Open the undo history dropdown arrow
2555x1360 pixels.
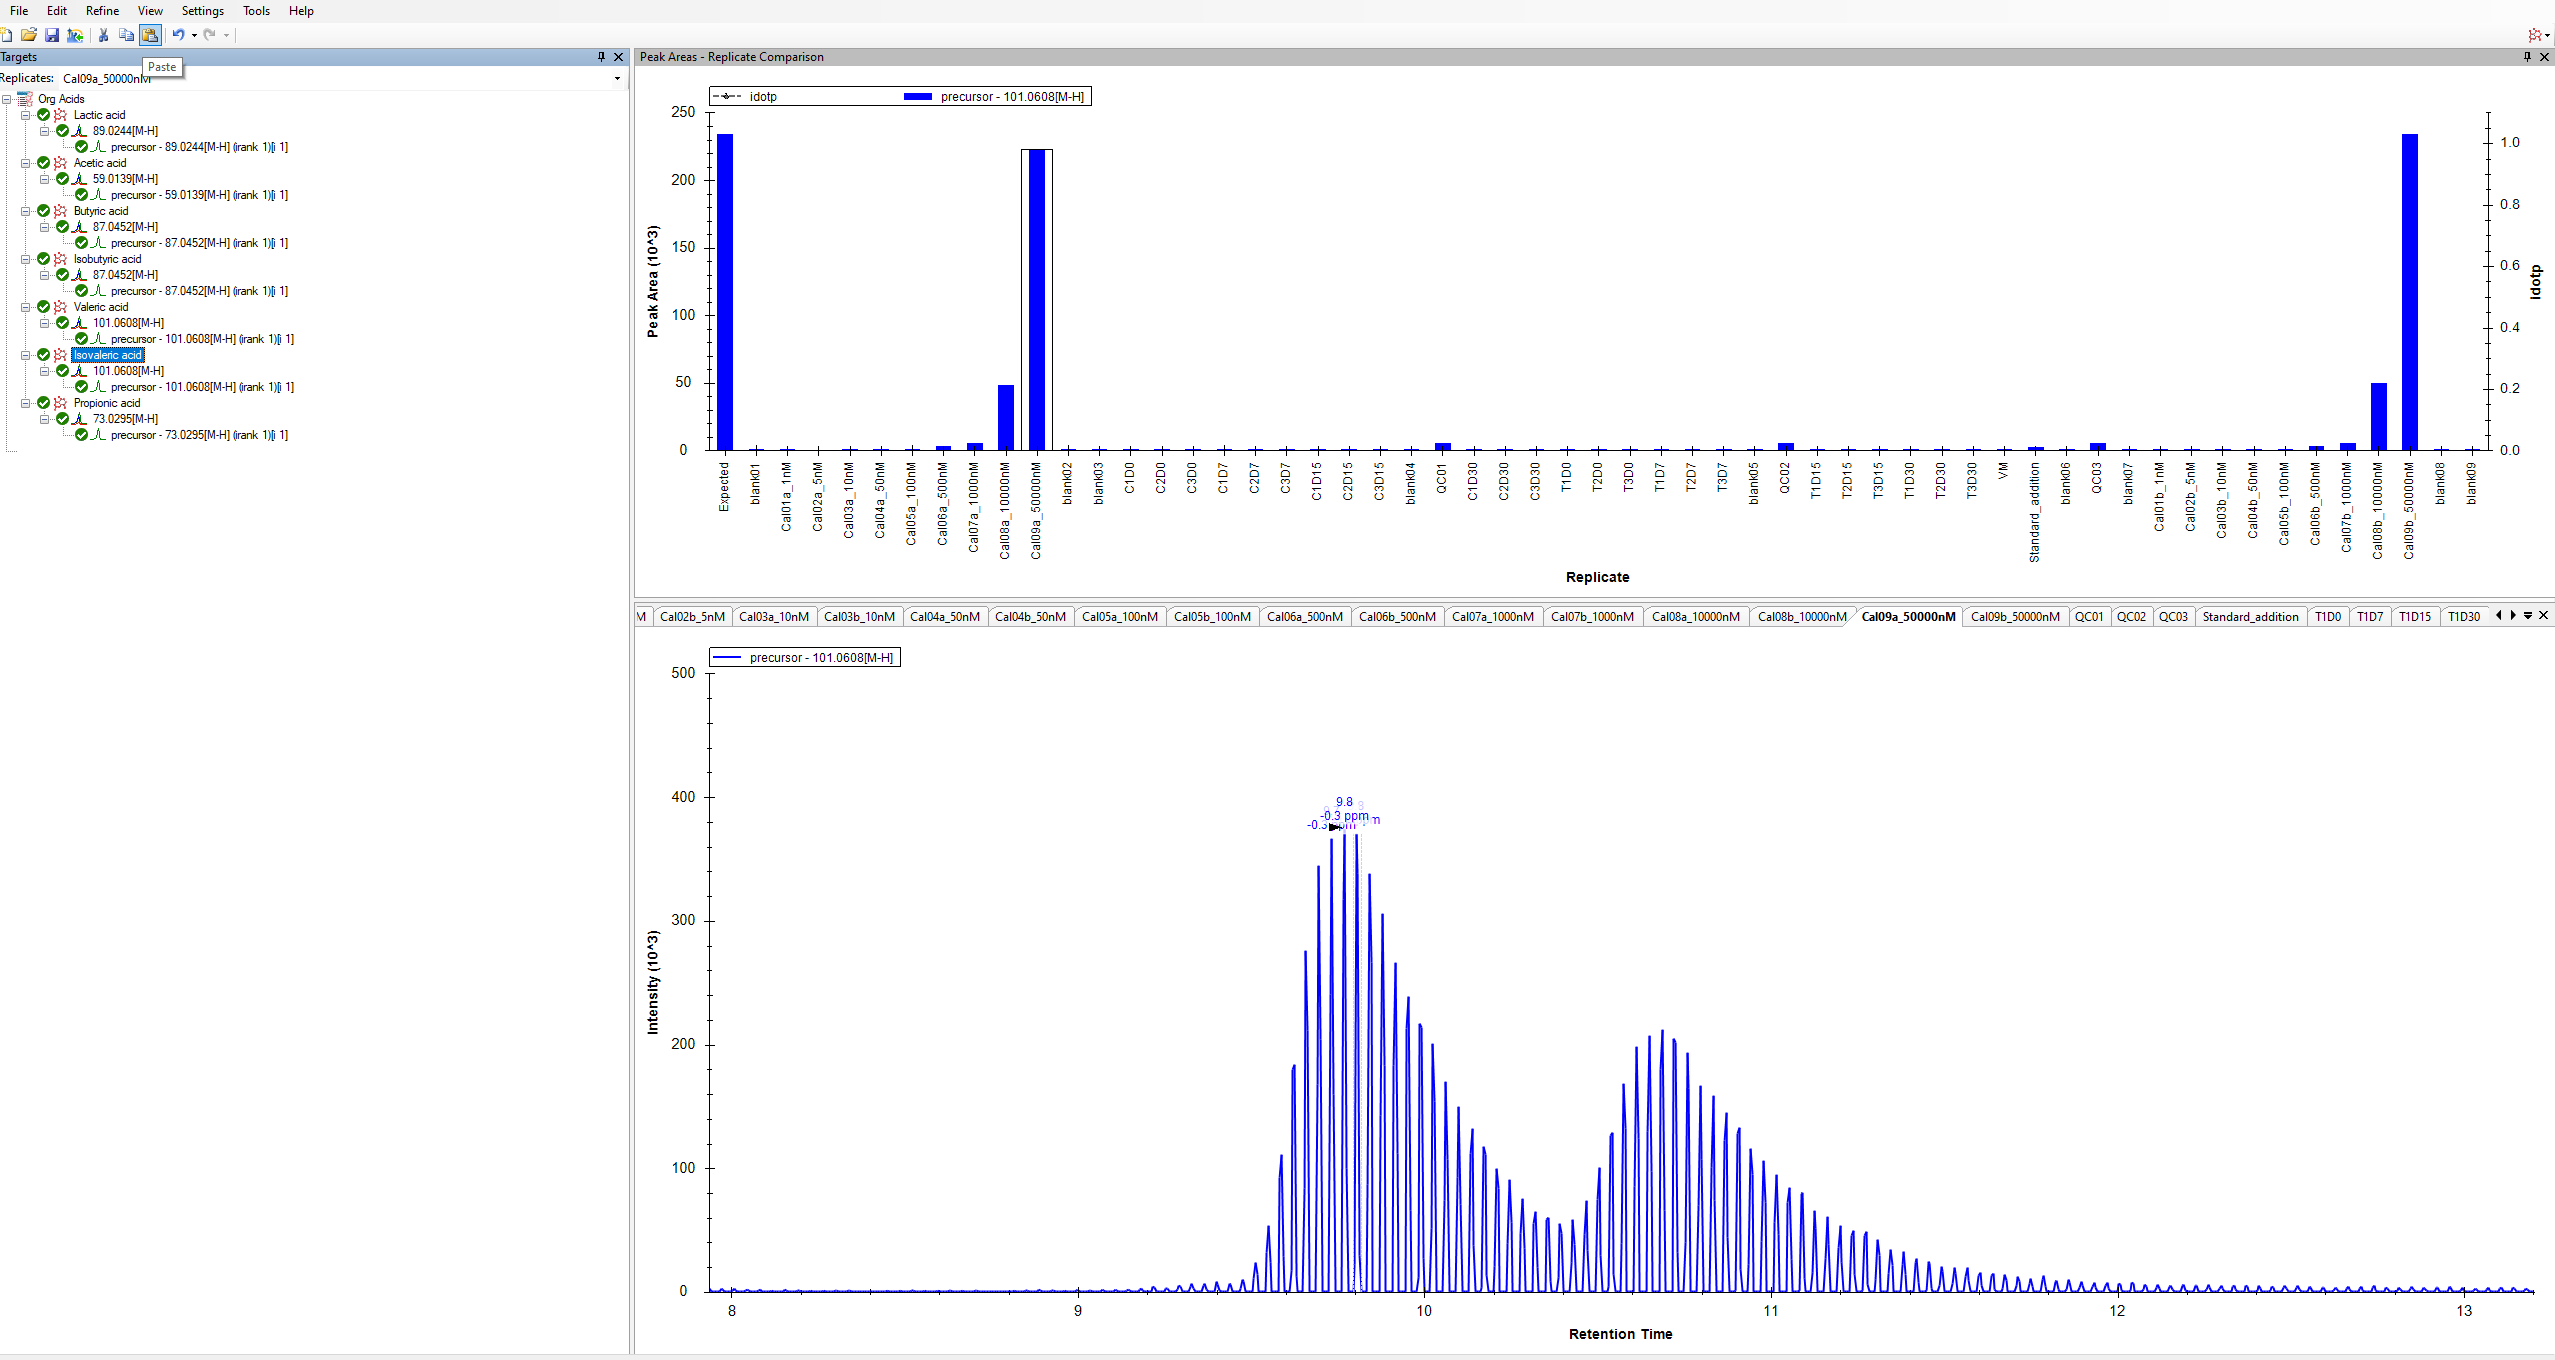(x=194, y=35)
